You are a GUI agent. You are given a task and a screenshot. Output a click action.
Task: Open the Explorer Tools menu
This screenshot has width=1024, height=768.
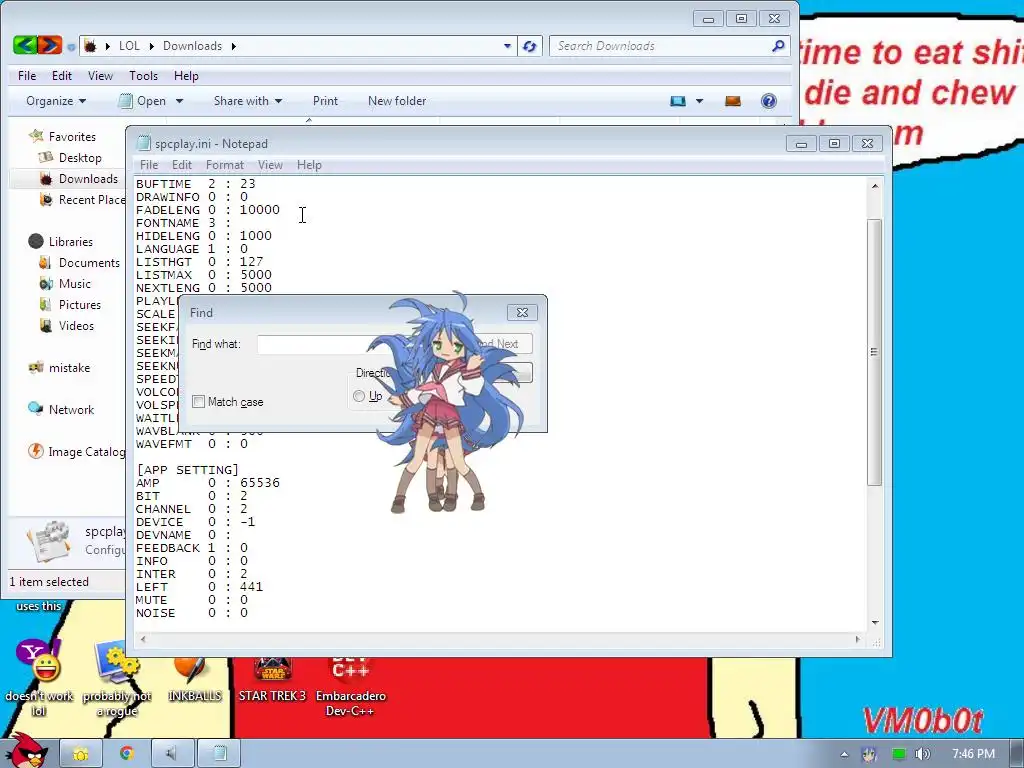pyautogui.click(x=143, y=76)
